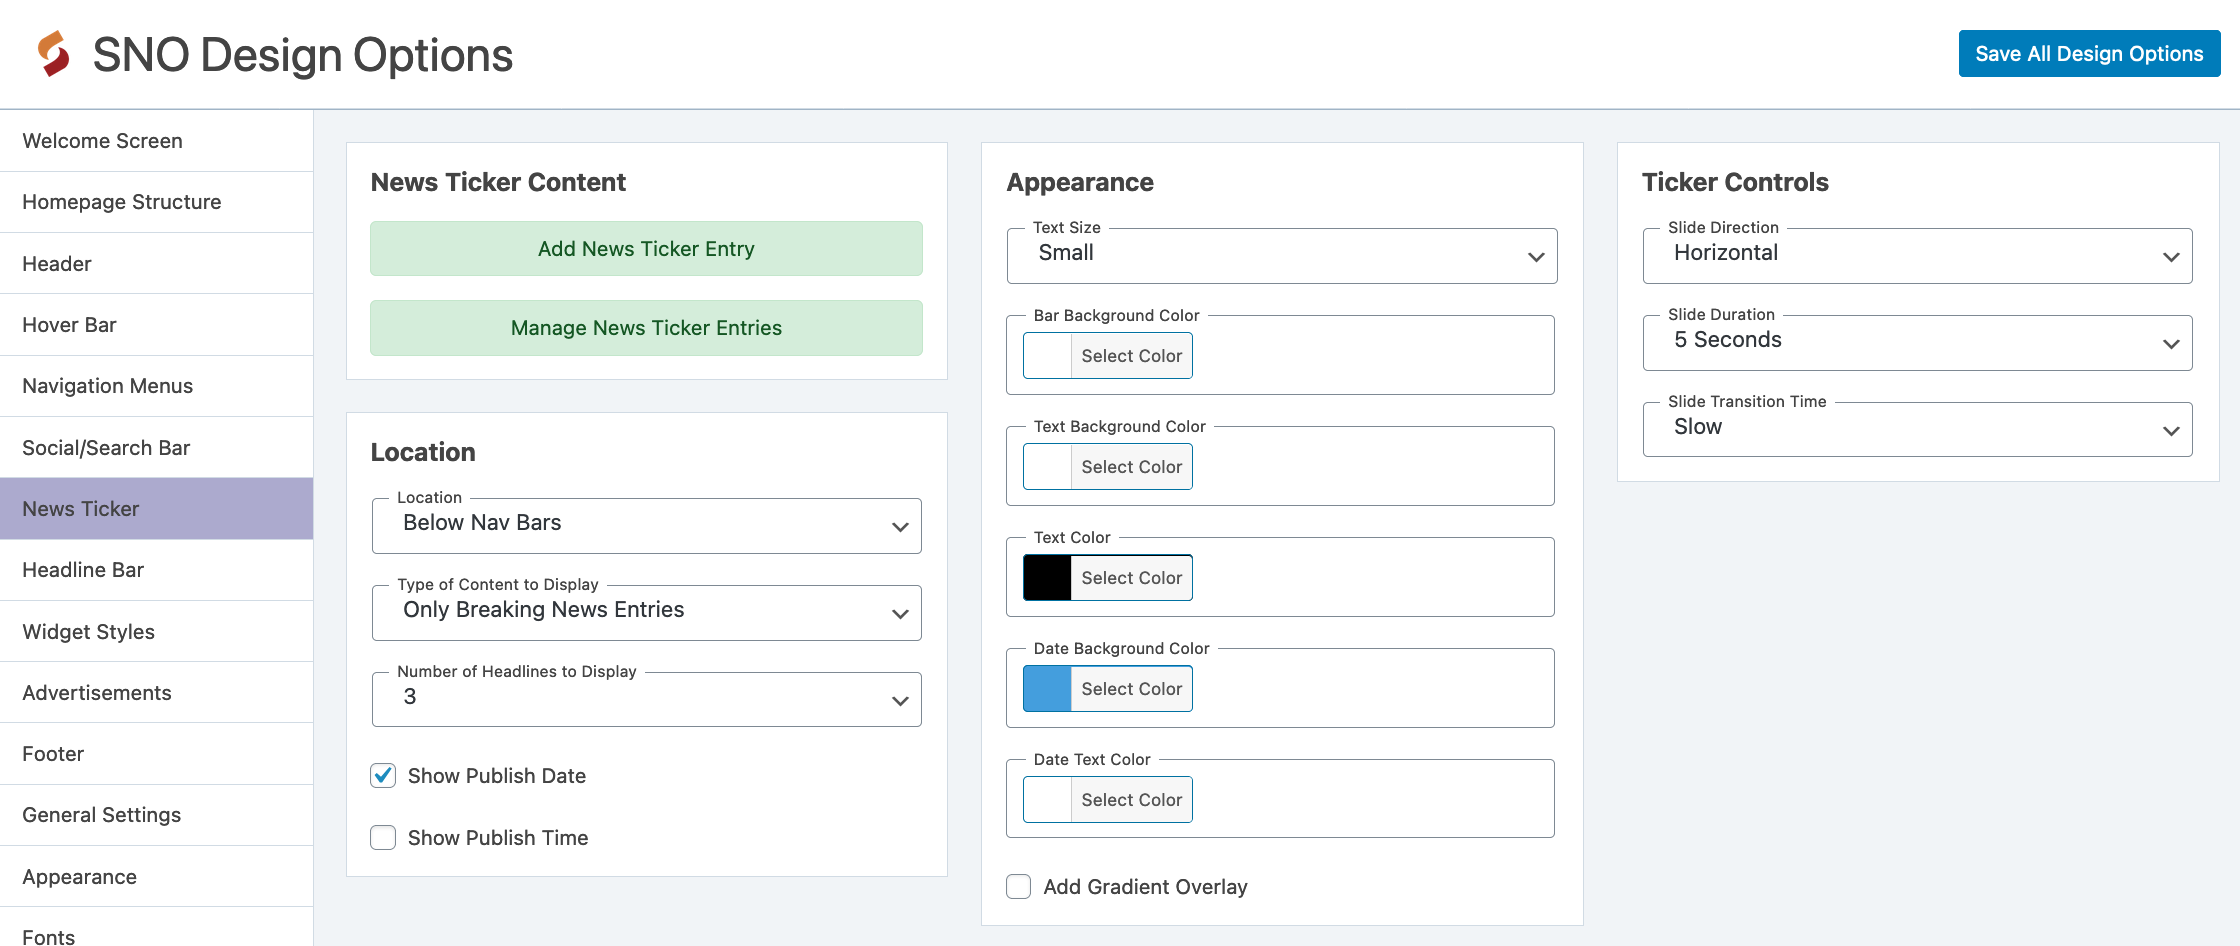This screenshot has height=946, width=2240.
Task: Go to Widget Styles section
Action: pyautogui.click(x=156, y=632)
